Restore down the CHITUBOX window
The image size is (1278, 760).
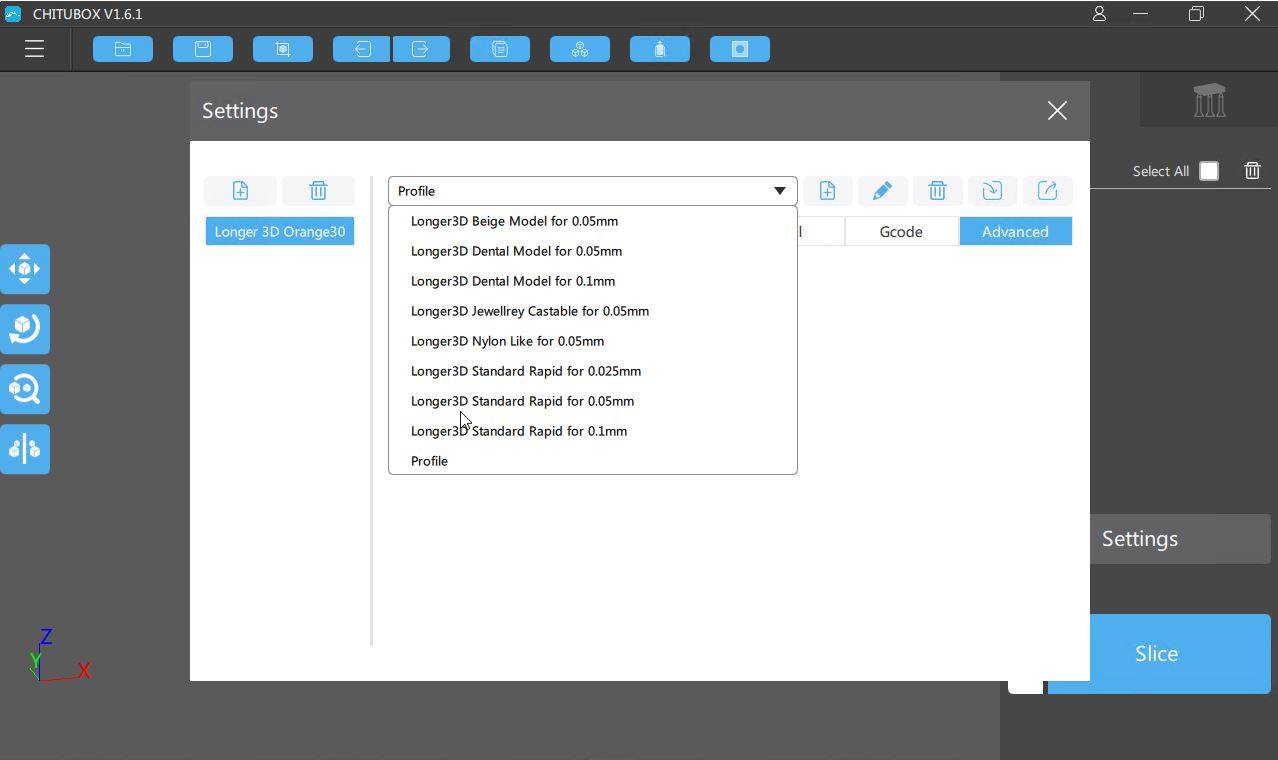point(1196,14)
